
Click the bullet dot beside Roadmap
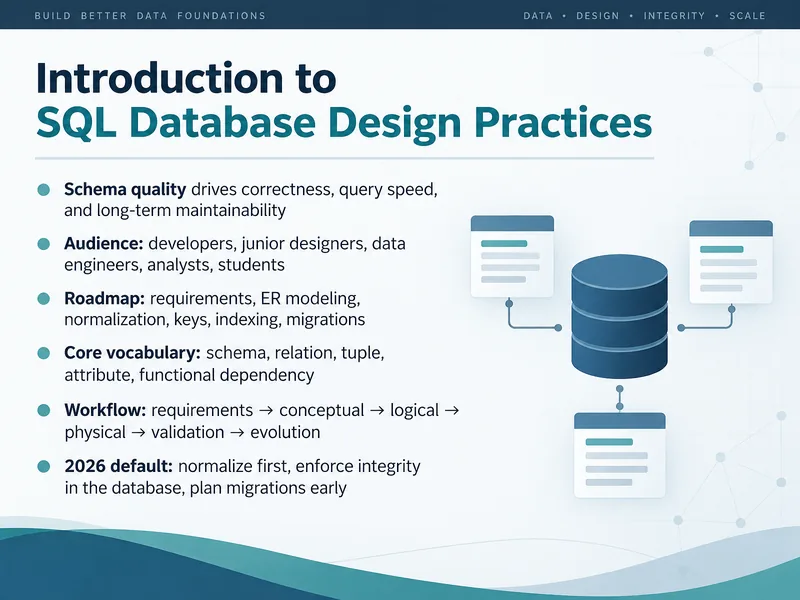pos(44,298)
